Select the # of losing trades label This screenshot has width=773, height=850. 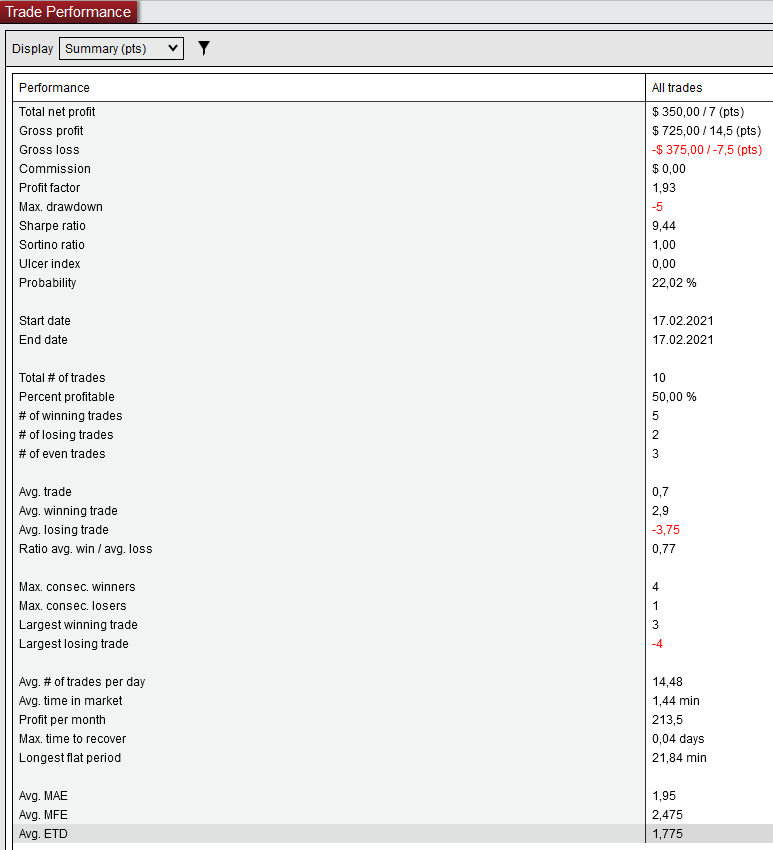coord(66,434)
